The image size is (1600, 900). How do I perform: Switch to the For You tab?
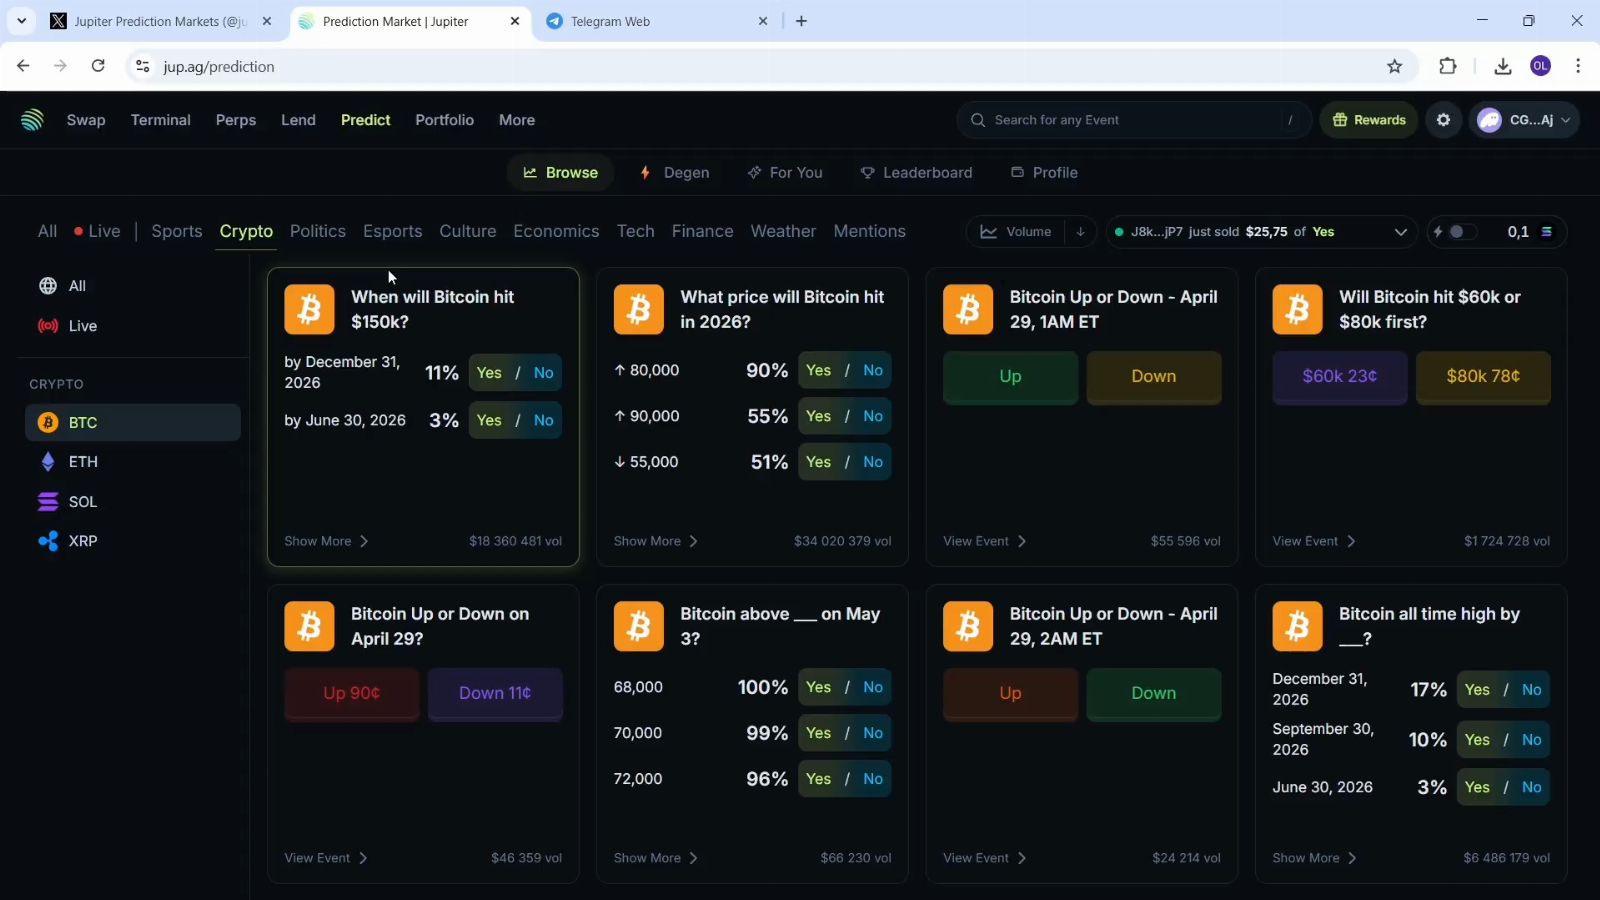pos(785,173)
